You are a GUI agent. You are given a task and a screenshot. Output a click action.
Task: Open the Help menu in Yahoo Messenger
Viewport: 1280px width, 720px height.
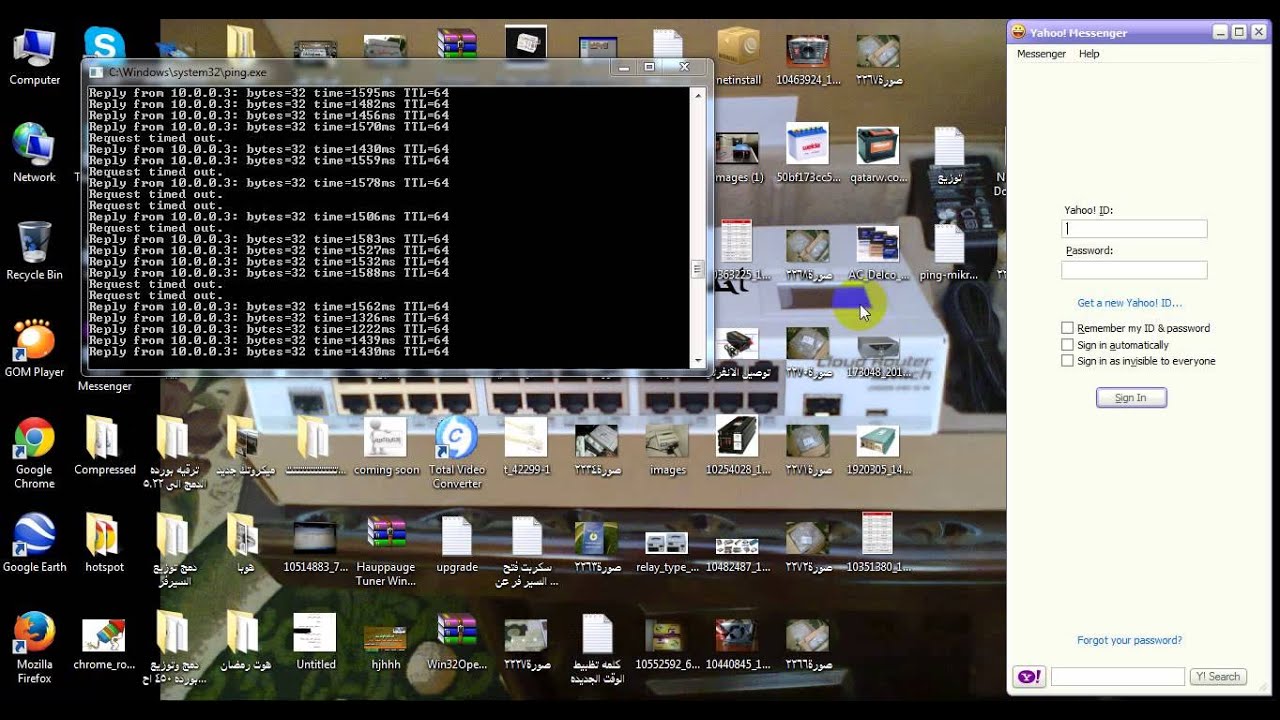1089,54
